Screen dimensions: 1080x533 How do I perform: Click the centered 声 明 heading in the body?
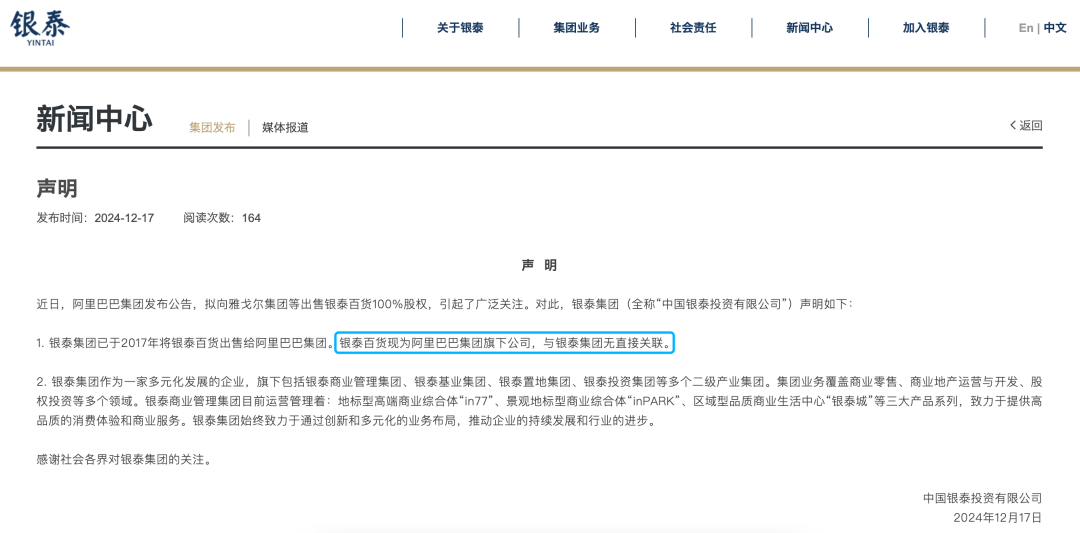(539, 265)
